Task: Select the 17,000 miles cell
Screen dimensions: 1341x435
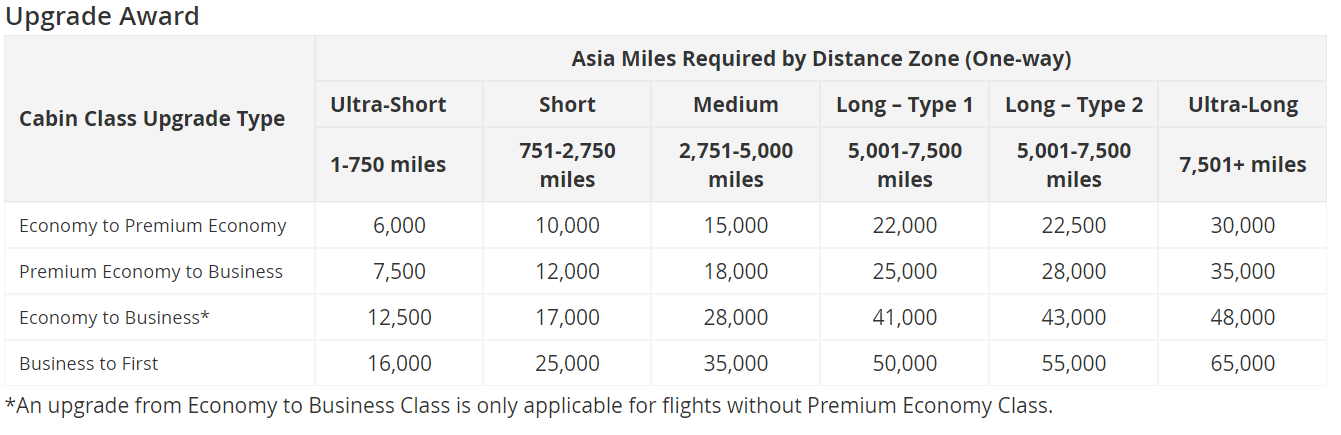Action: pos(567,318)
